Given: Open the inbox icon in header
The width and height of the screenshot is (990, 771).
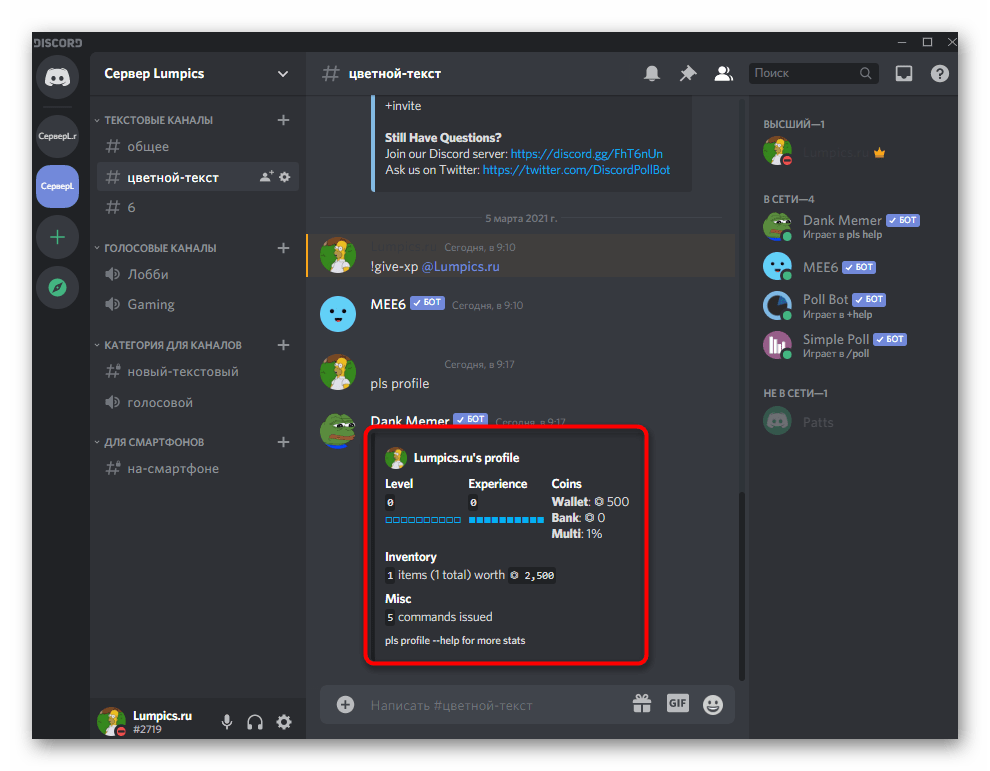Looking at the screenshot, I should pyautogui.click(x=904, y=74).
